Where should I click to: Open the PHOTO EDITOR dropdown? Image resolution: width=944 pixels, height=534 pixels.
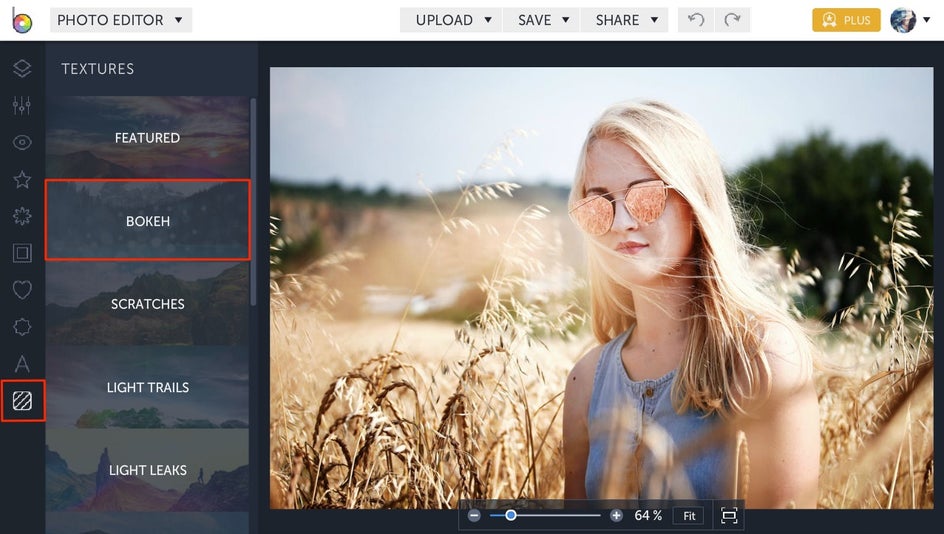[120, 20]
